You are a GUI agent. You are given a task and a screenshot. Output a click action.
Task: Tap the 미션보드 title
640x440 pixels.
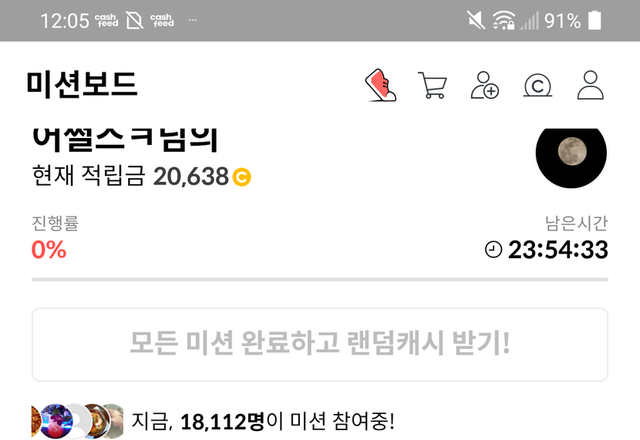pos(82,84)
